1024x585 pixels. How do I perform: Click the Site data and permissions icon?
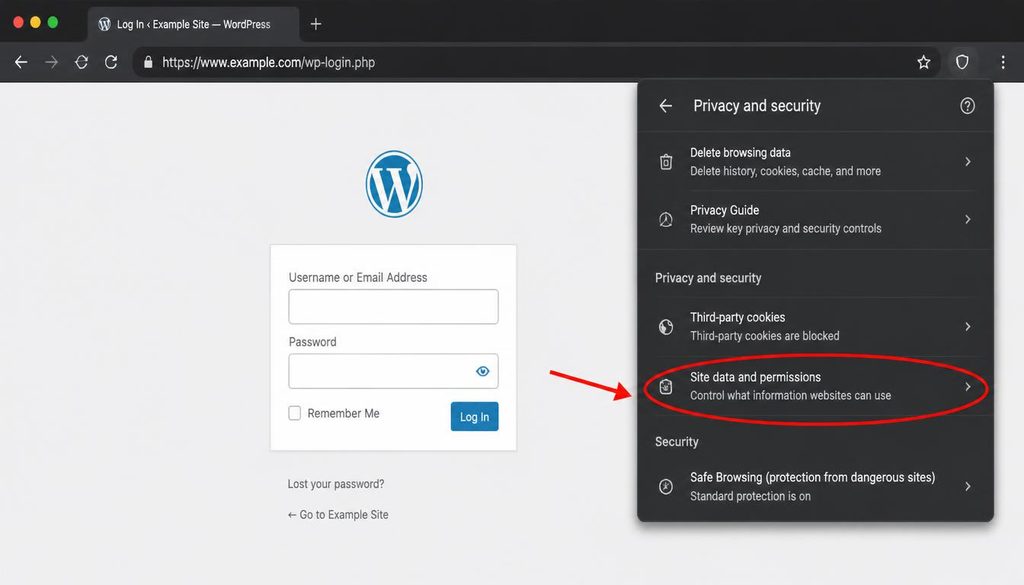[665, 387]
